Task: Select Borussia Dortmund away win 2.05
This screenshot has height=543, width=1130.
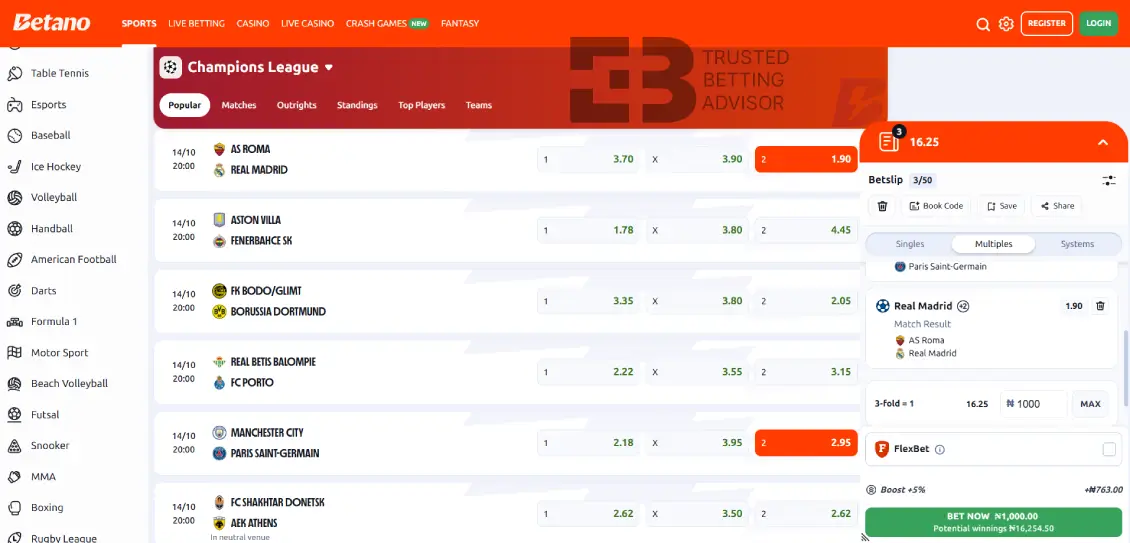Action: pyautogui.click(x=806, y=301)
